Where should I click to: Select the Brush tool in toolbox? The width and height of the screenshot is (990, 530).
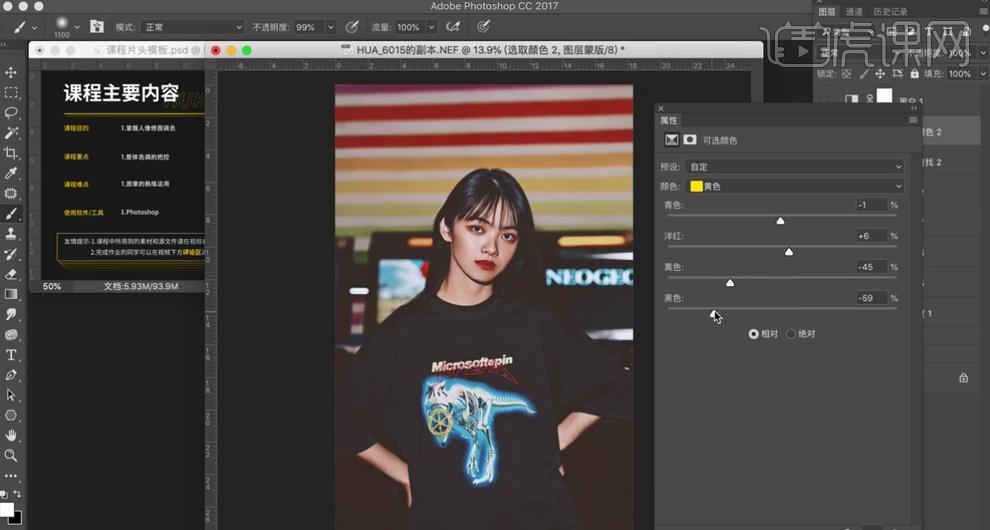click(x=11, y=214)
